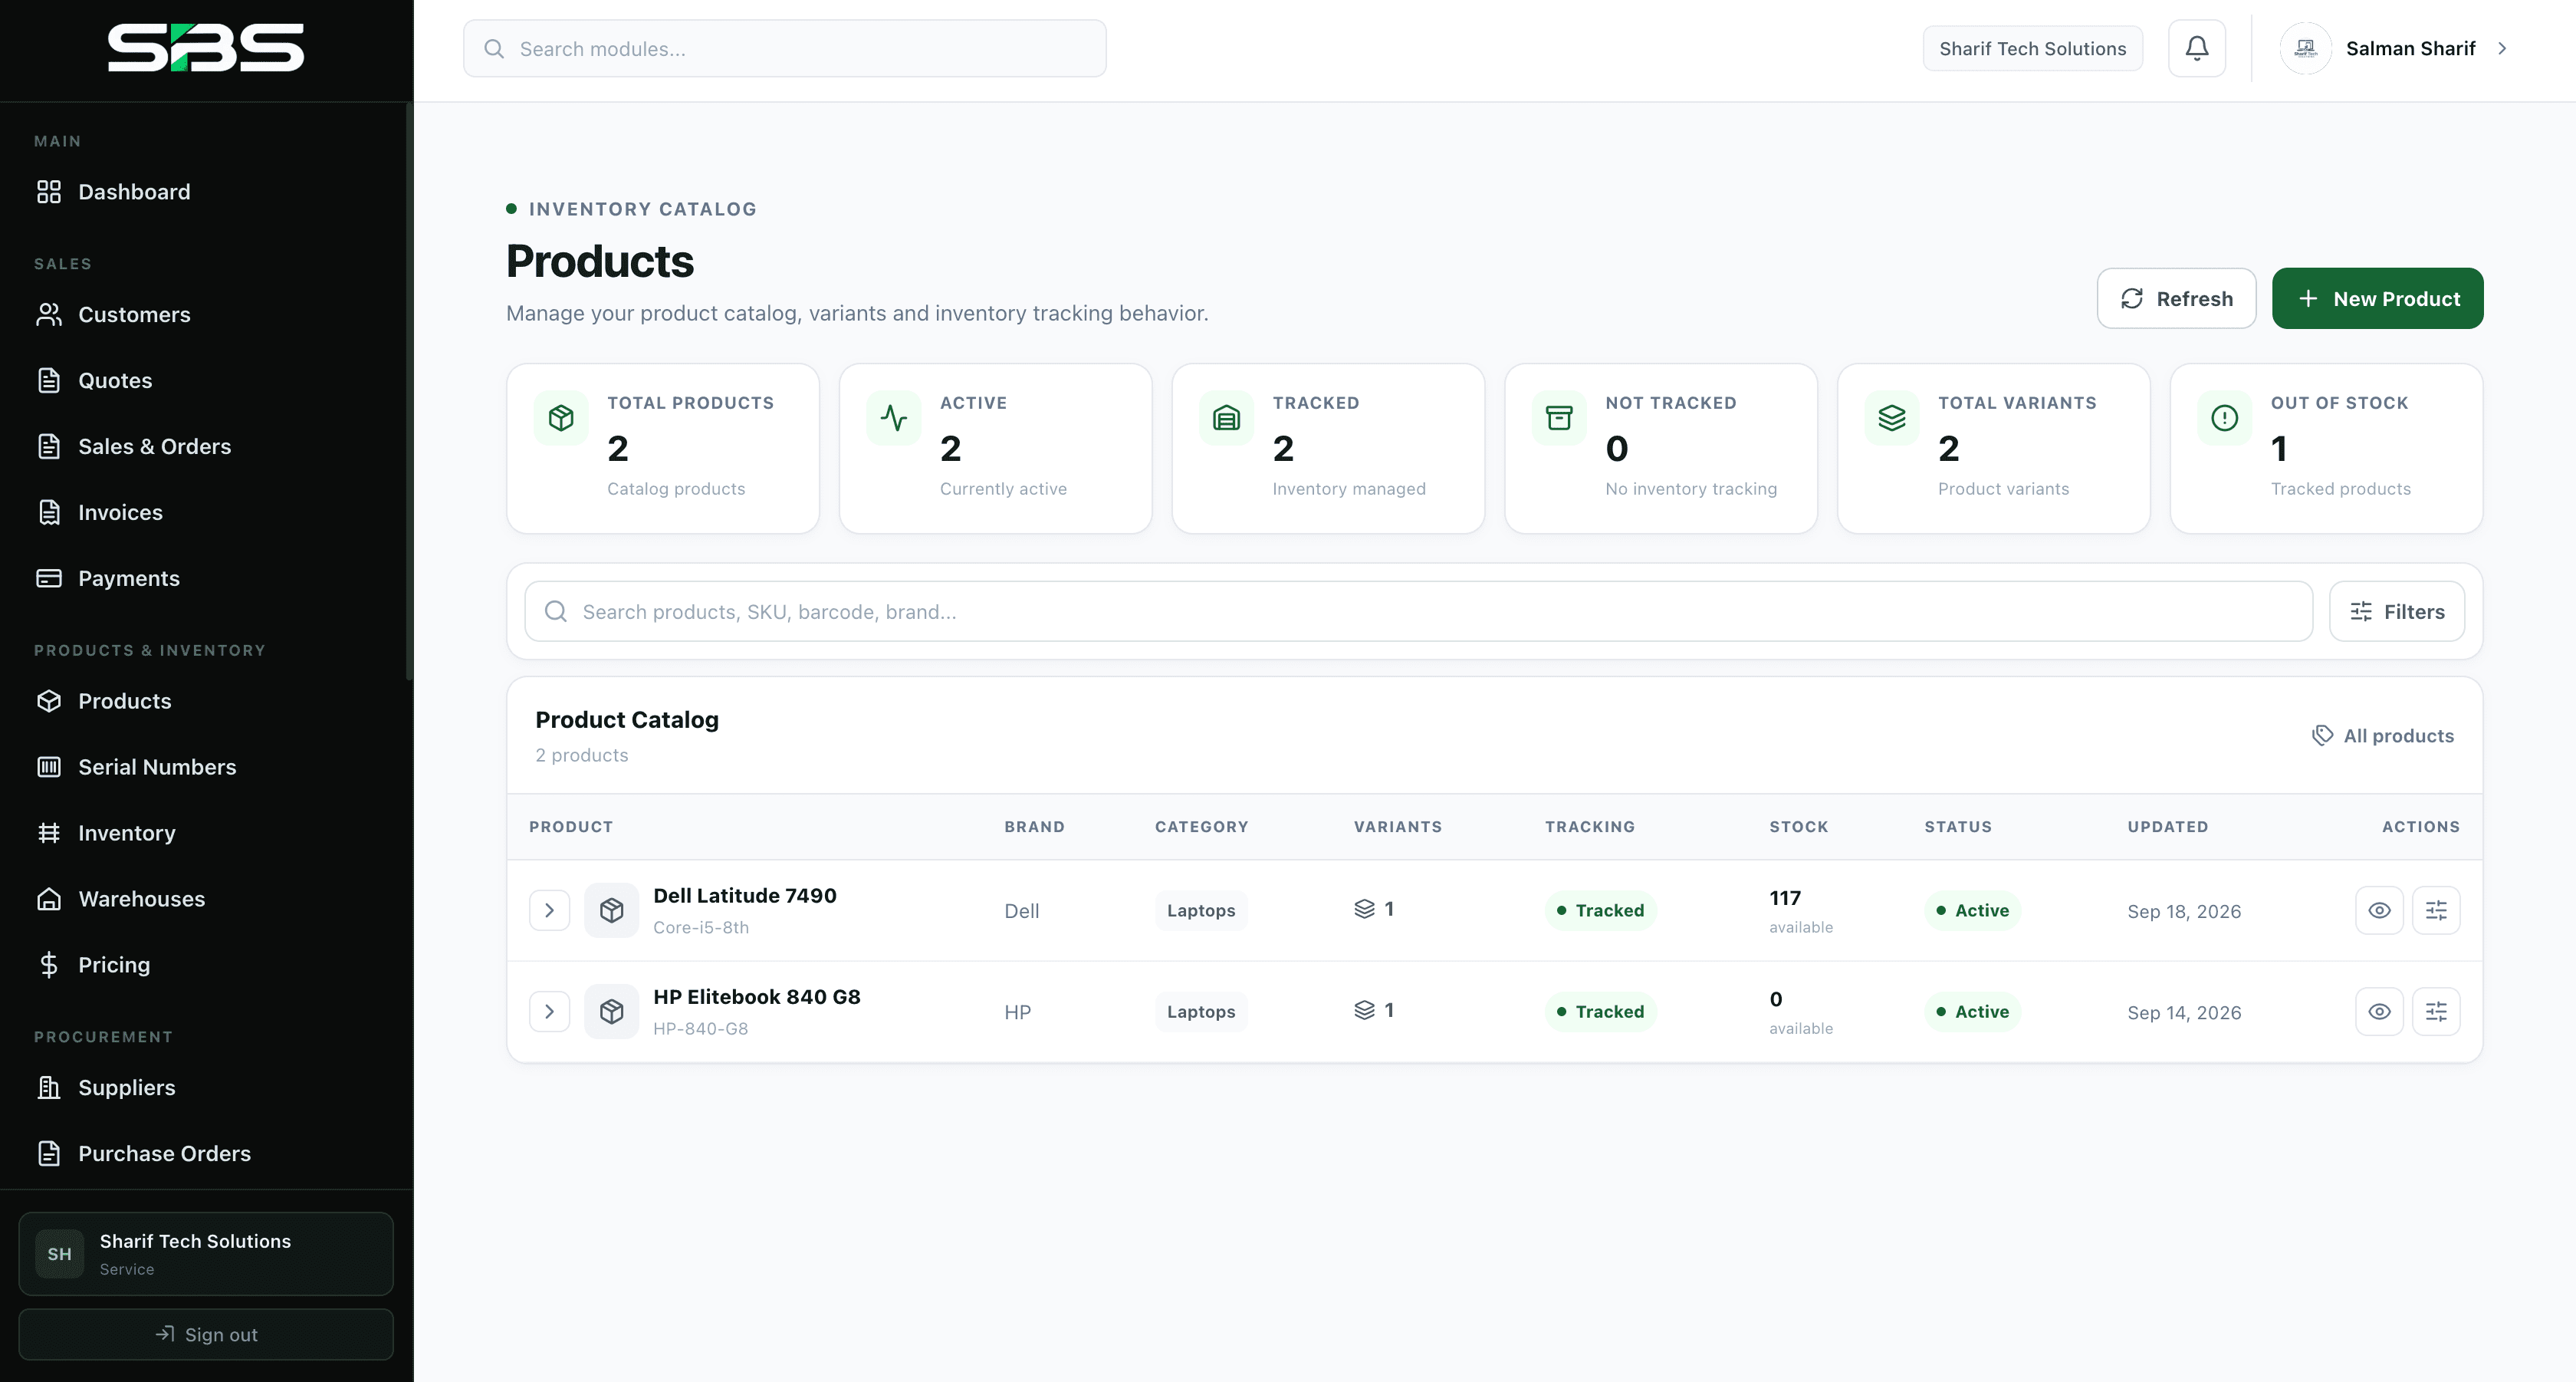View details of HP Elitebook 840 G8
The height and width of the screenshot is (1382, 2576).
pyautogui.click(x=2379, y=1011)
